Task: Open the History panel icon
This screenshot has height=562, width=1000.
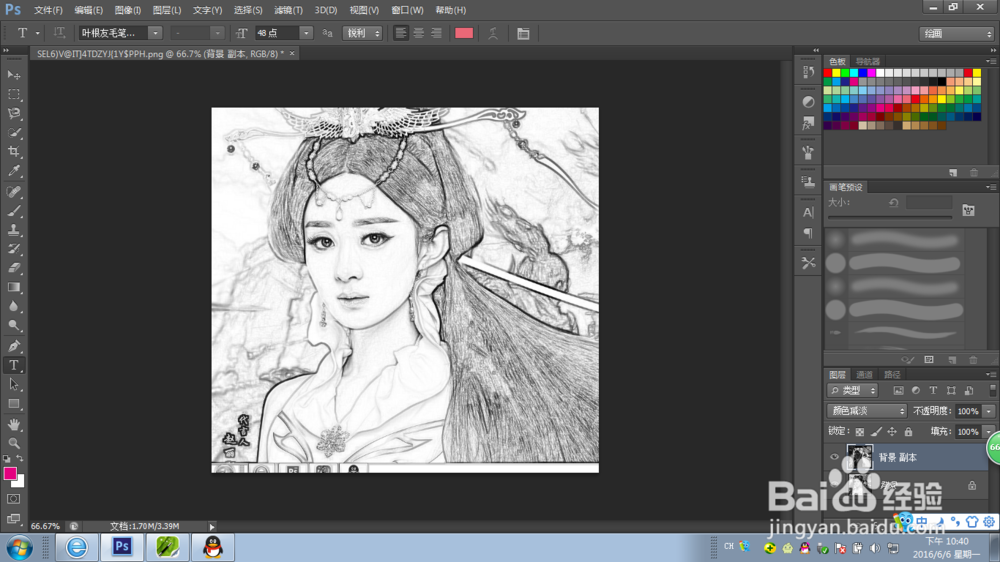Action: pos(808,72)
